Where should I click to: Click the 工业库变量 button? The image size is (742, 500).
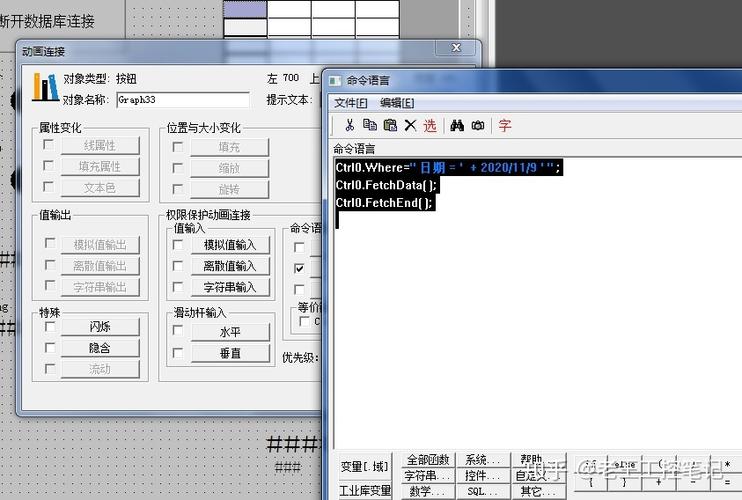pos(365,491)
